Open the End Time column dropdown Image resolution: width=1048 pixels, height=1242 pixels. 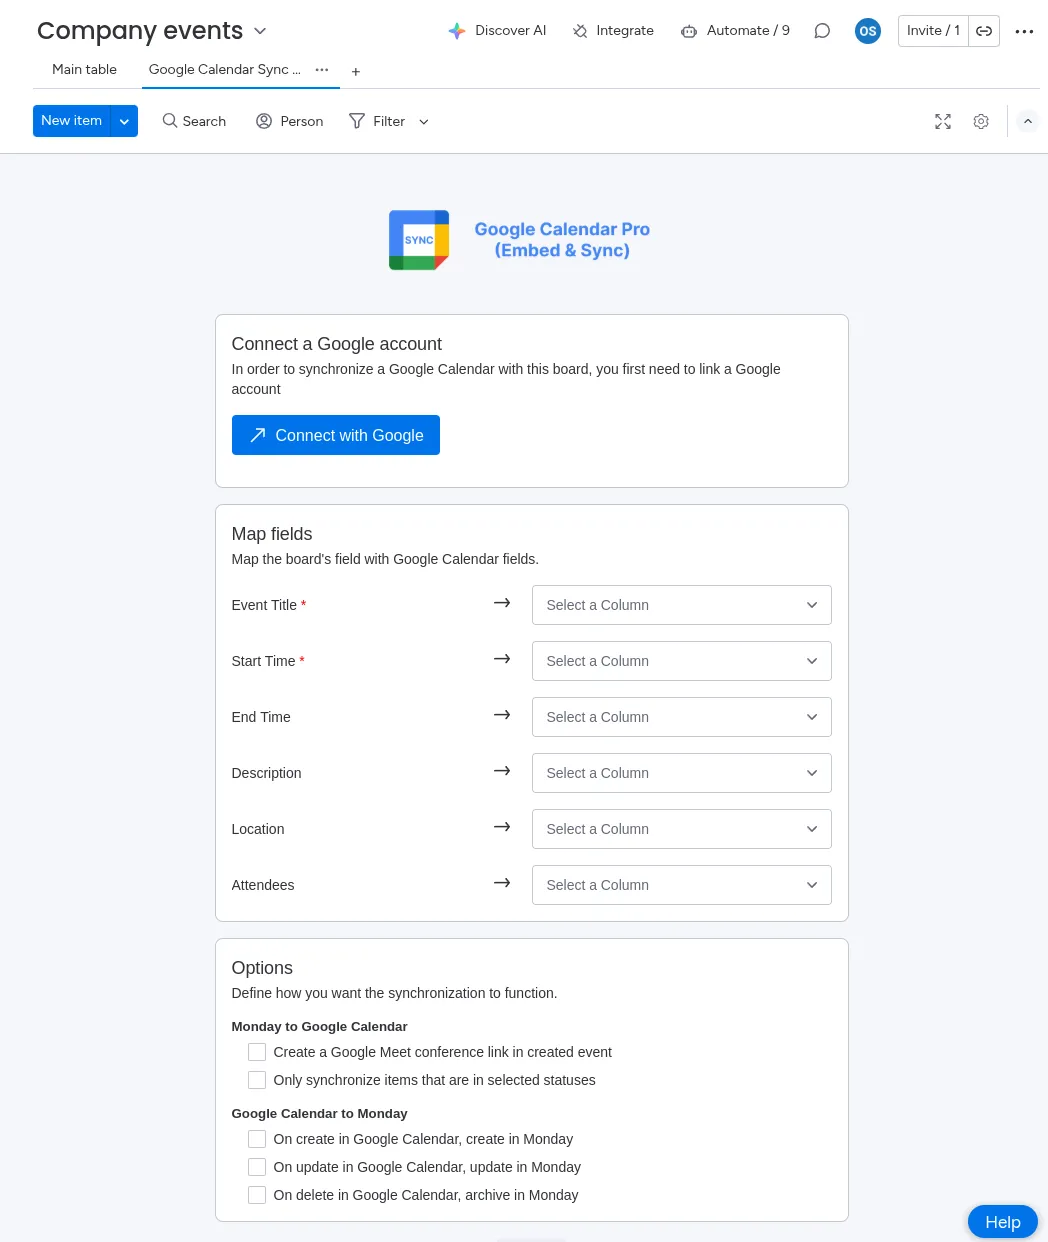coord(682,717)
